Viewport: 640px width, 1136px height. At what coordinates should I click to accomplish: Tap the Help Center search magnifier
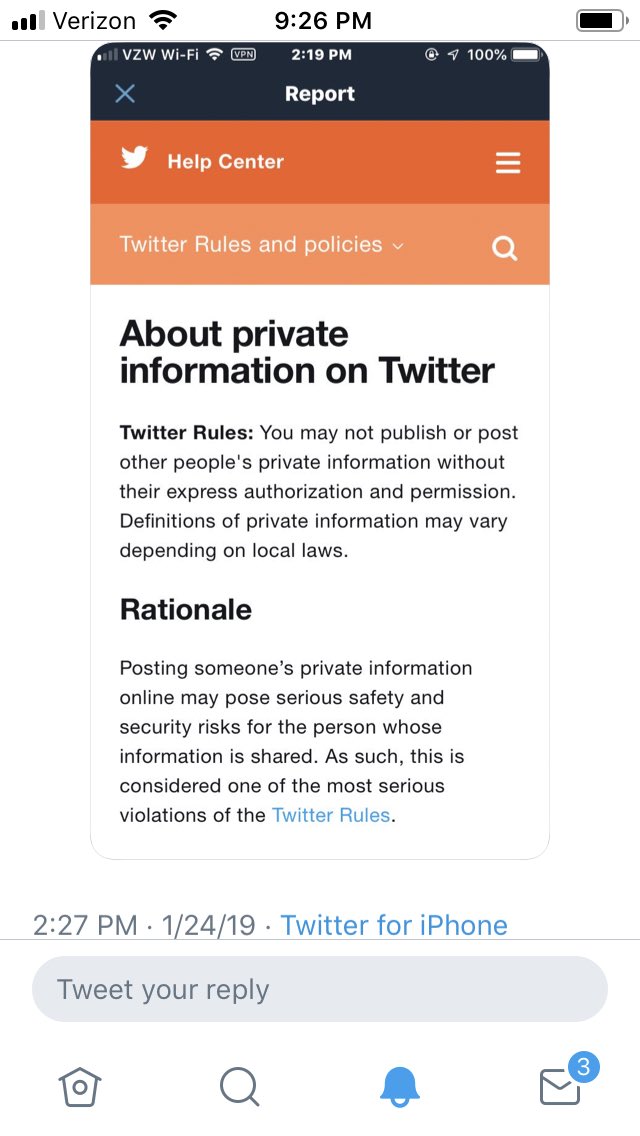505,247
